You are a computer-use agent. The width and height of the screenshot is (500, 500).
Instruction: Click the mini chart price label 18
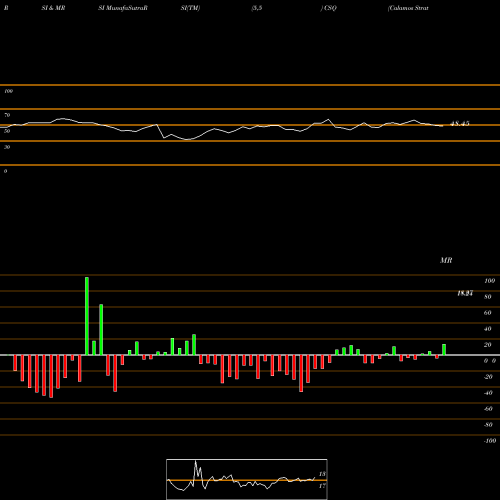[322, 474]
